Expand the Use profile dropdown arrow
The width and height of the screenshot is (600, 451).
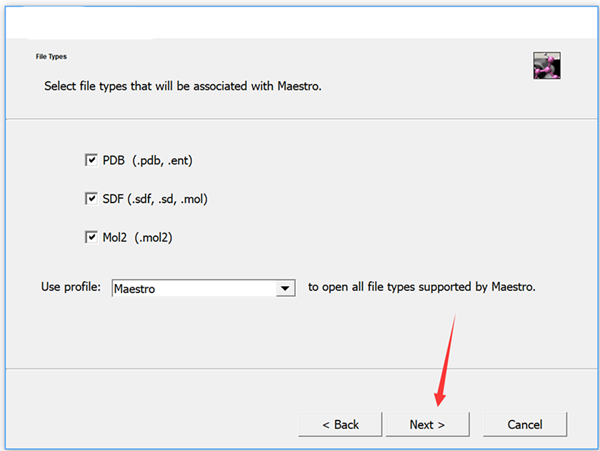pos(287,289)
